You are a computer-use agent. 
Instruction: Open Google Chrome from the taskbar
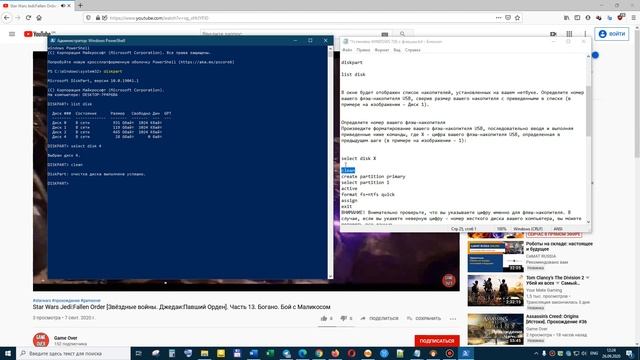pos(319,353)
